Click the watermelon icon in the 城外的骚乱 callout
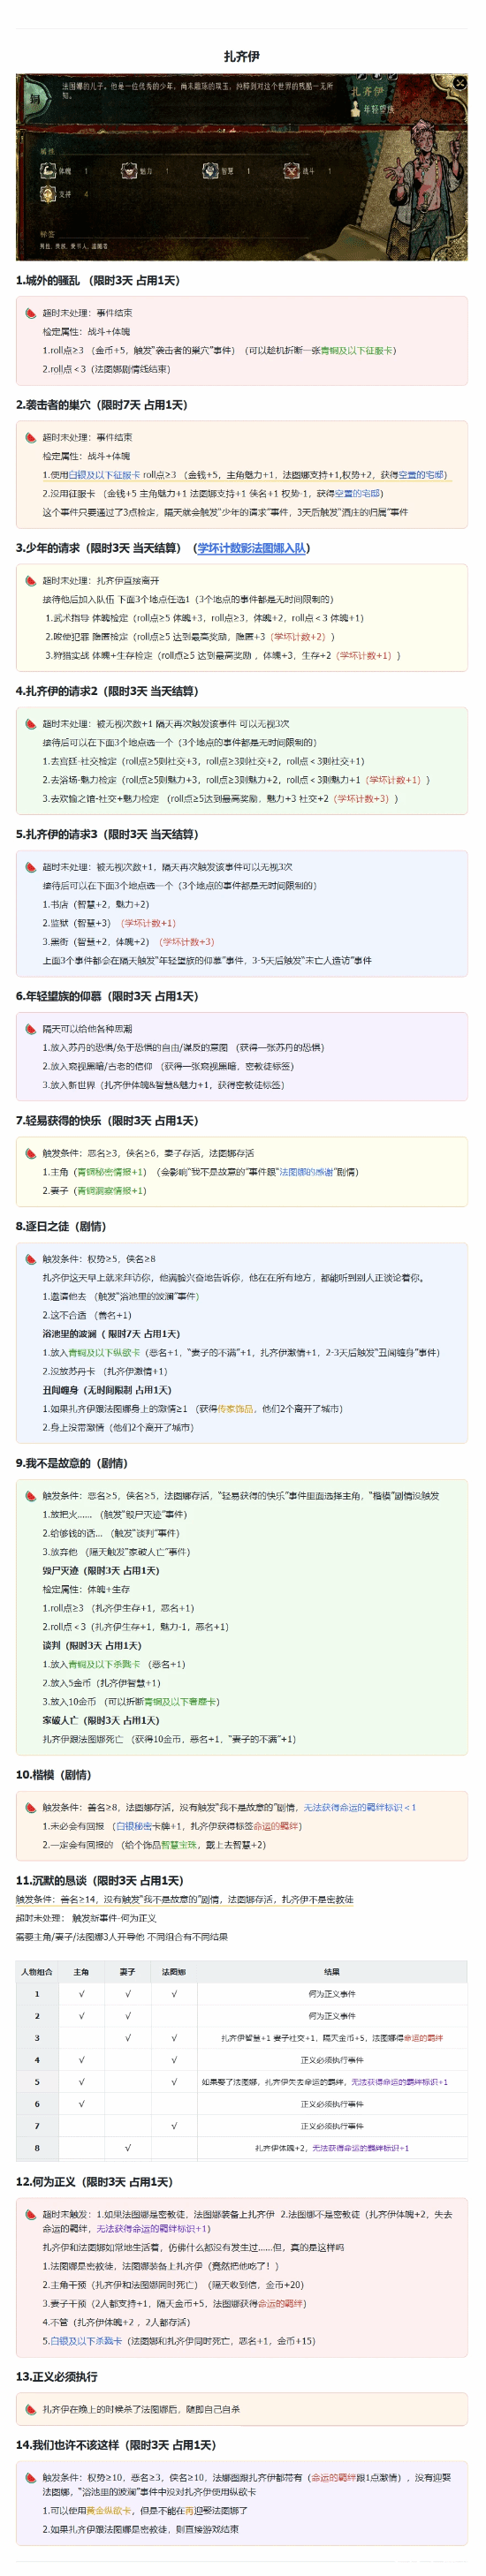 pos(31,313)
